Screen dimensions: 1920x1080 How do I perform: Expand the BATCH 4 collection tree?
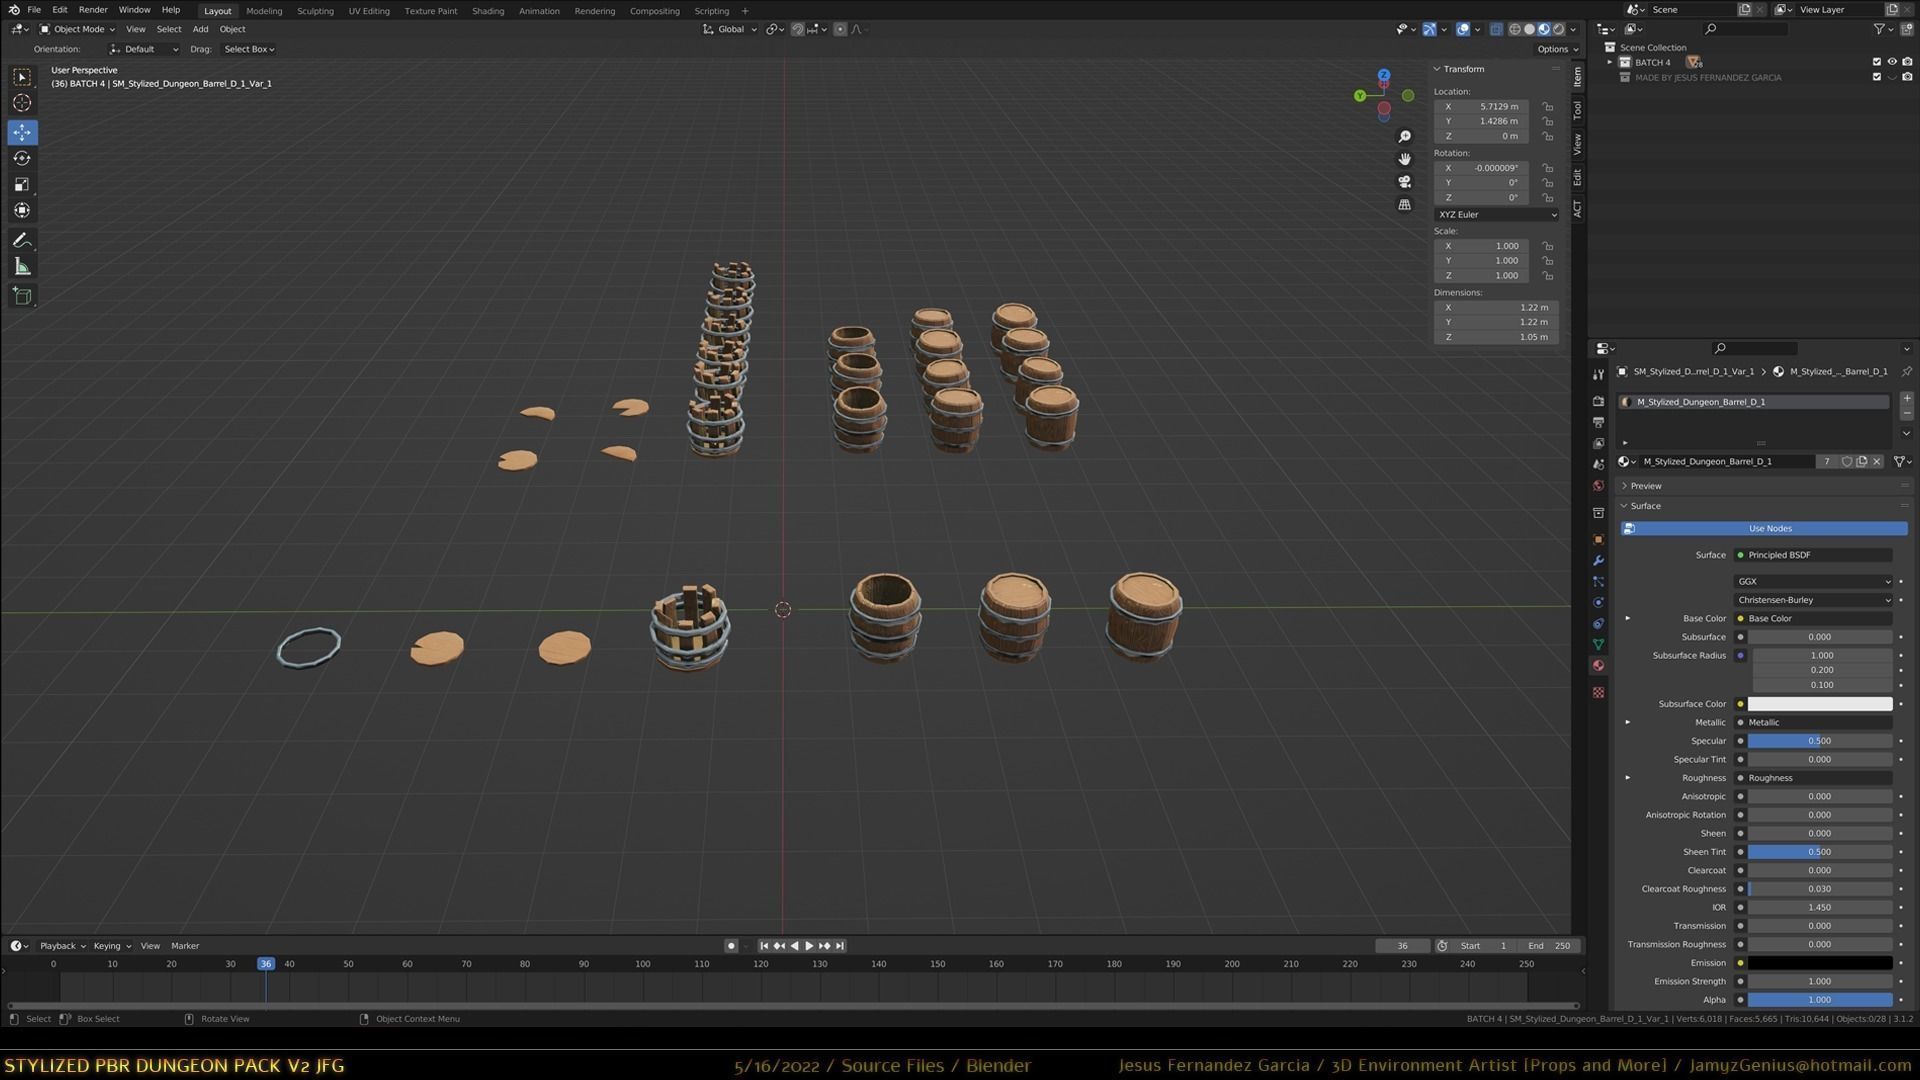click(x=1610, y=62)
